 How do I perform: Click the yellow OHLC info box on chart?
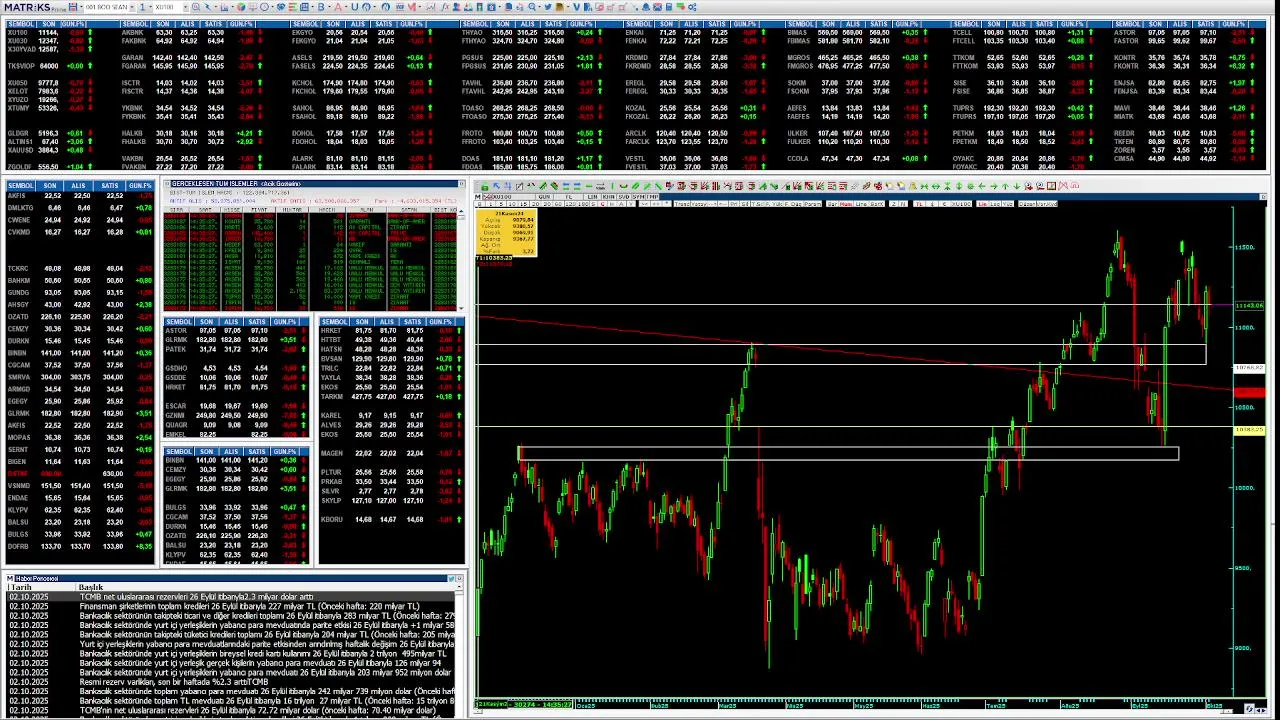[x=508, y=232]
